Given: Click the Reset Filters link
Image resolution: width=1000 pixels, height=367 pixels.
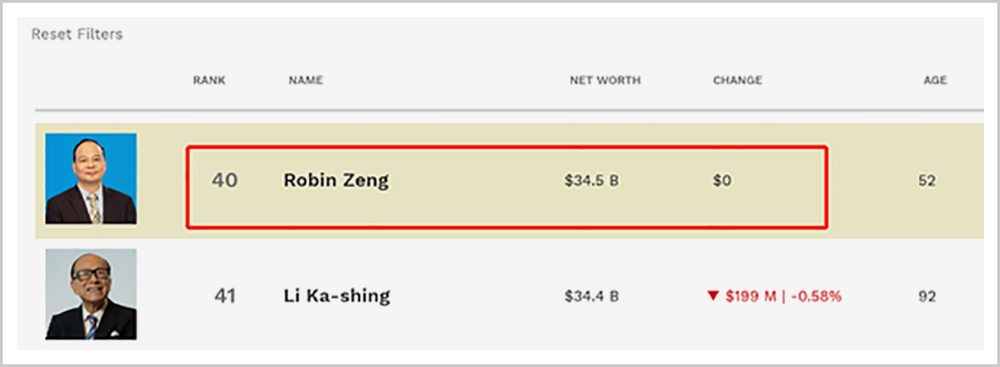Looking at the screenshot, I should click(77, 34).
